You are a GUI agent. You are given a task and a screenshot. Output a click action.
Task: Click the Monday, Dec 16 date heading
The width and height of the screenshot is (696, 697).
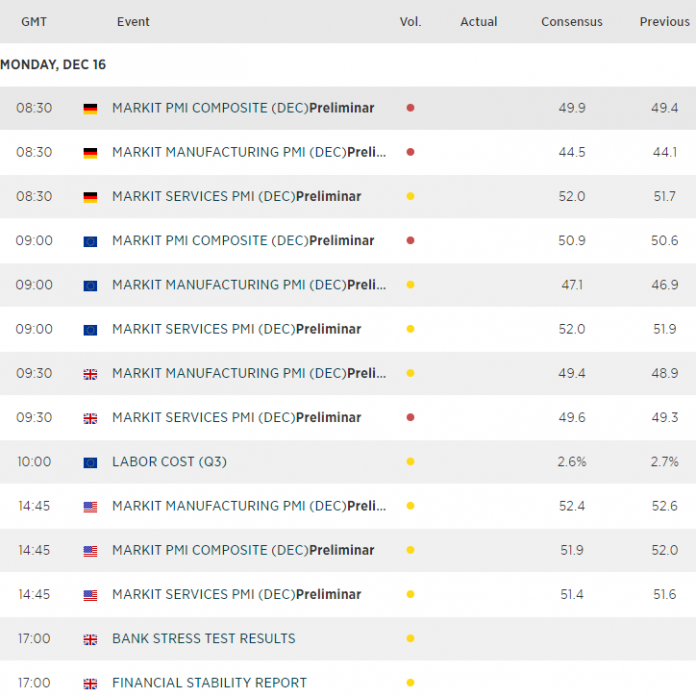coord(53,65)
